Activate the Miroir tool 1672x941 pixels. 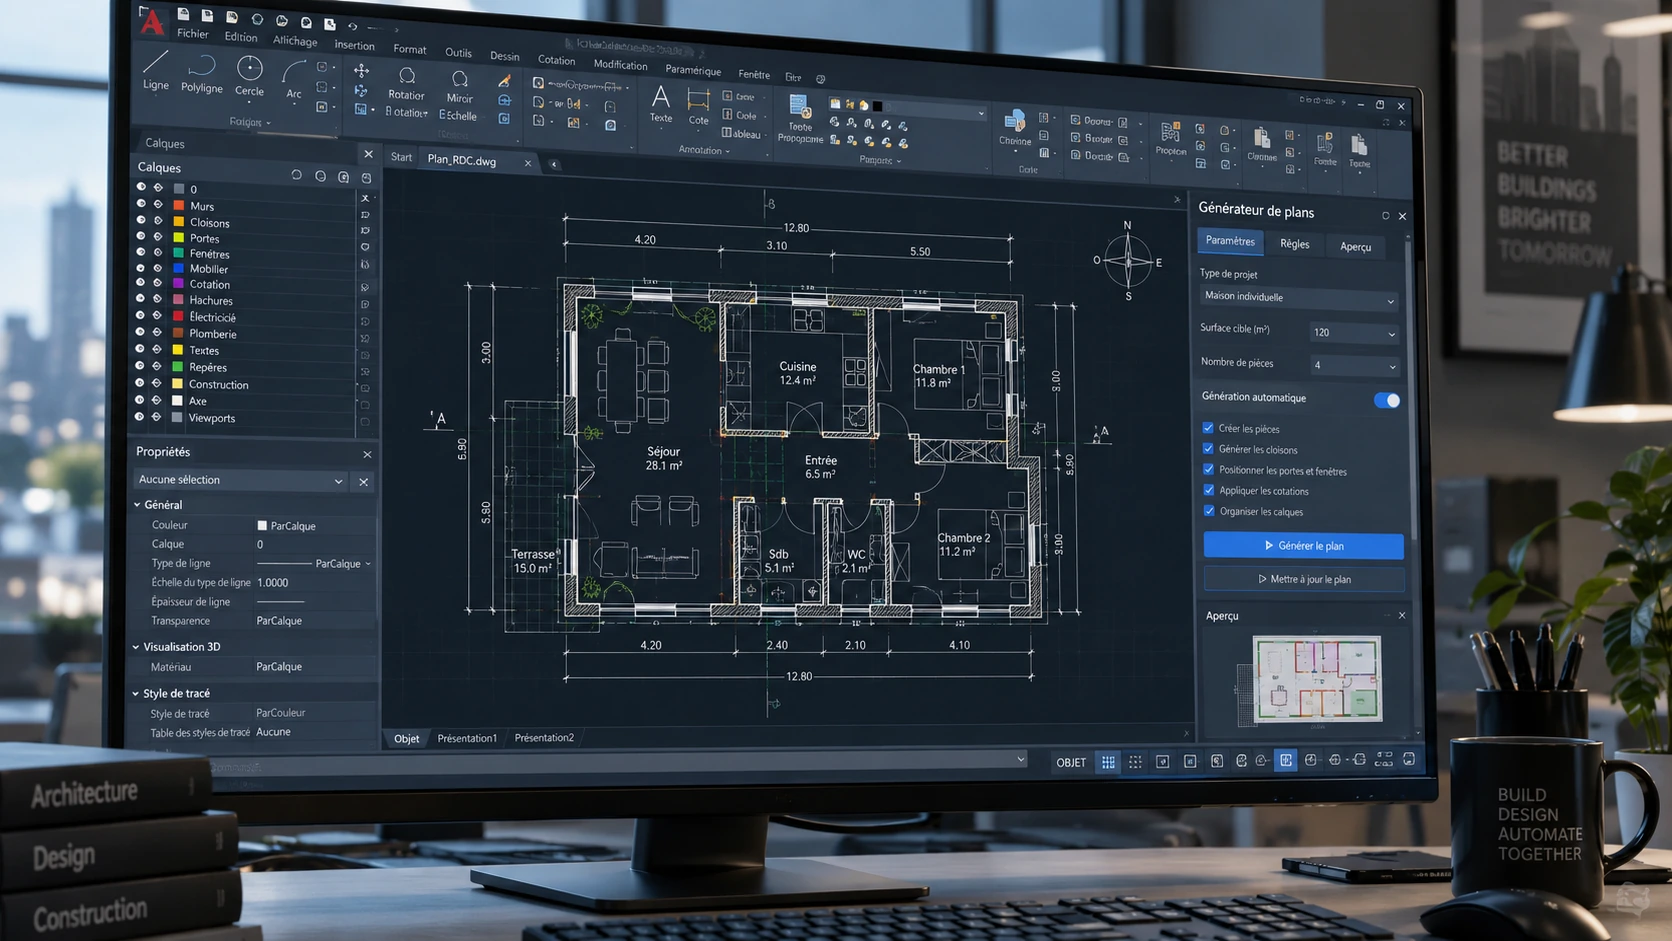(x=459, y=87)
